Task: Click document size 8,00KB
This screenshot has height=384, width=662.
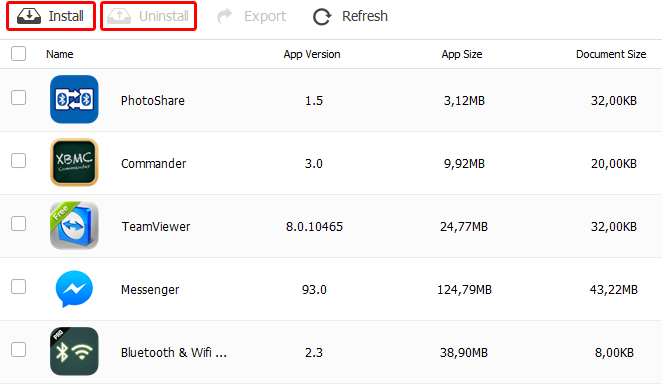Action: (614, 352)
